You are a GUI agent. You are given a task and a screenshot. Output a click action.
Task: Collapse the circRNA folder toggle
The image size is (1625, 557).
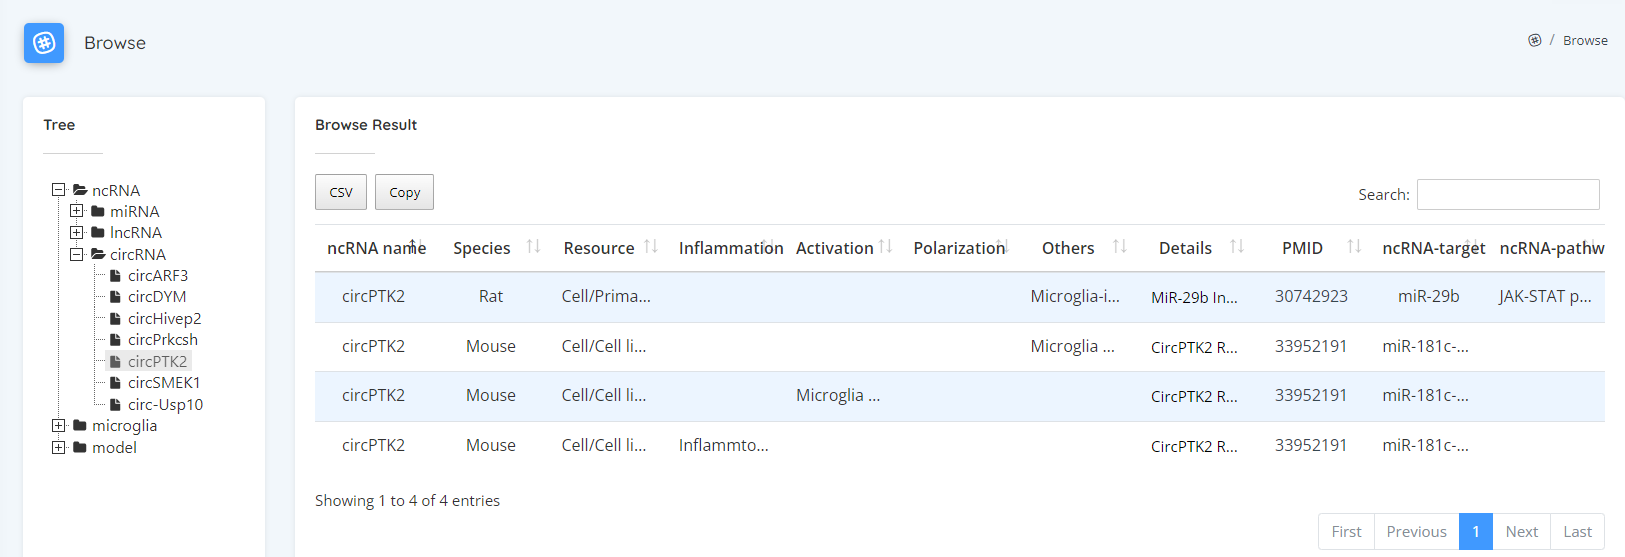click(76, 254)
